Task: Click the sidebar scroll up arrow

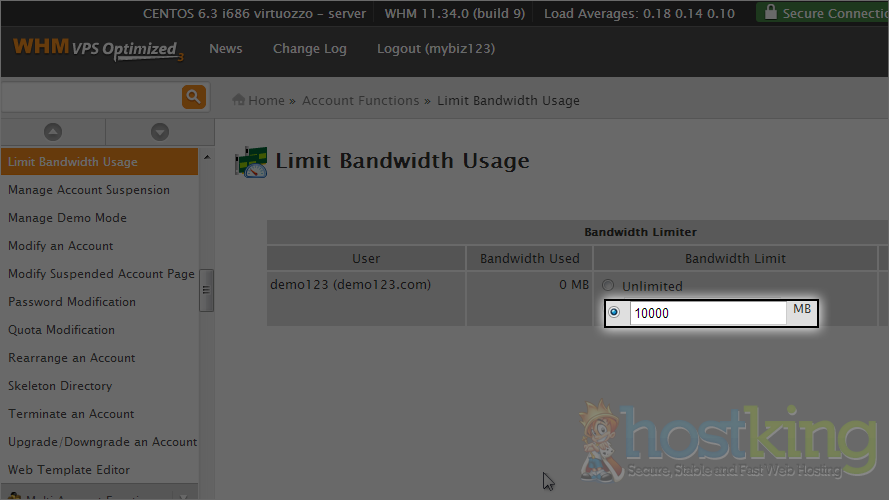Action: (207, 158)
